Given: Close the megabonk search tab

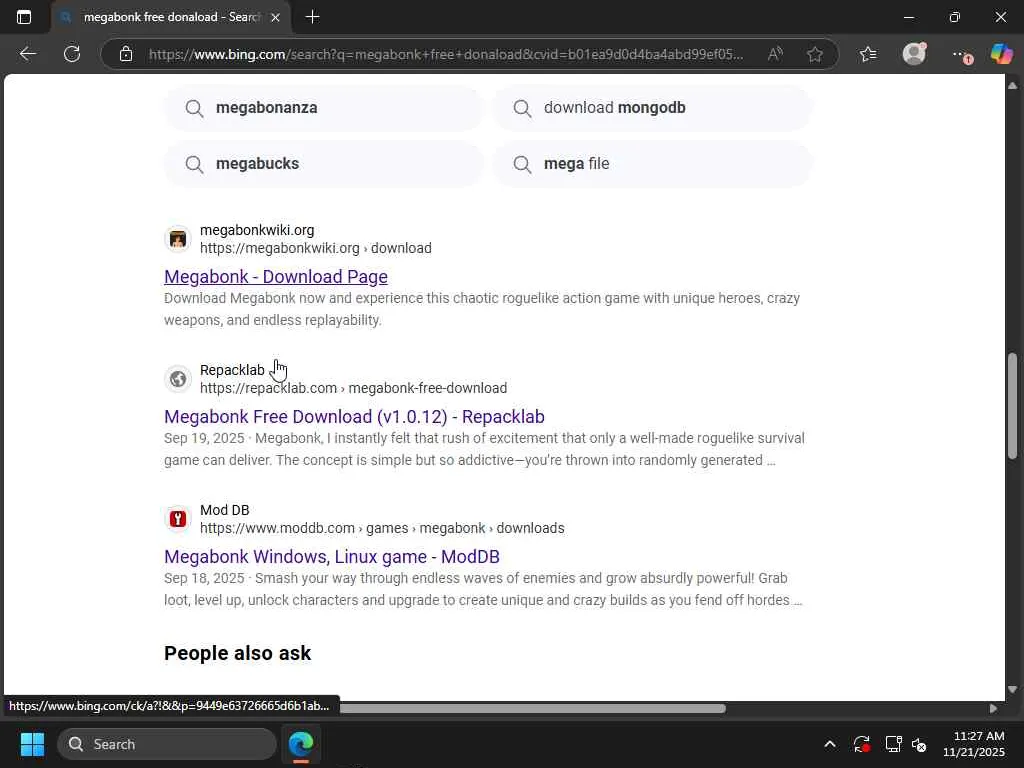Looking at the screenshot, I should pyautogui.click(x=276, y=17).
